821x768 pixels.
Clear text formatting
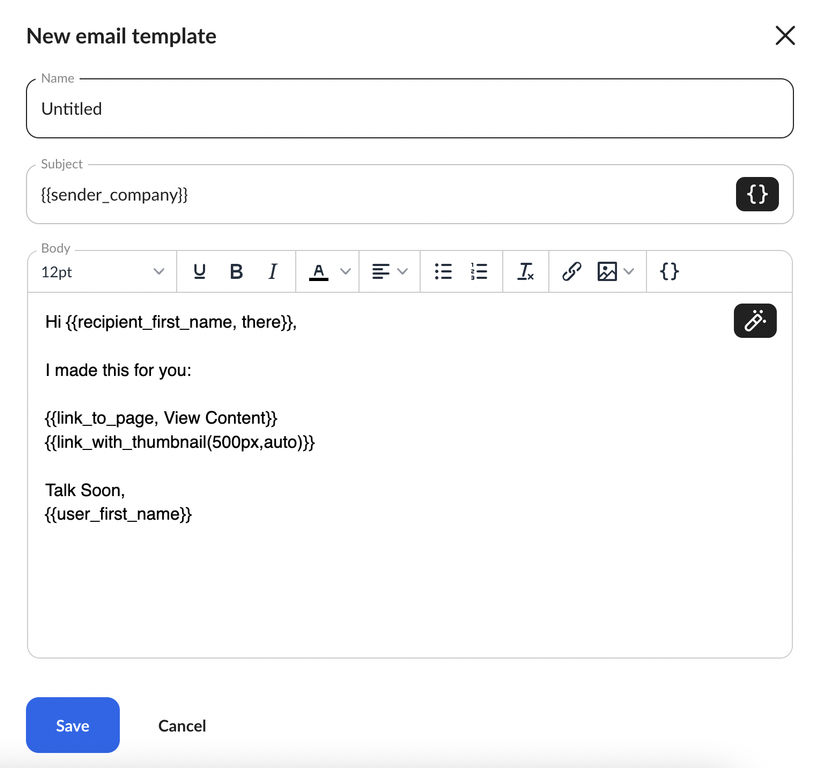pos(525,272)
